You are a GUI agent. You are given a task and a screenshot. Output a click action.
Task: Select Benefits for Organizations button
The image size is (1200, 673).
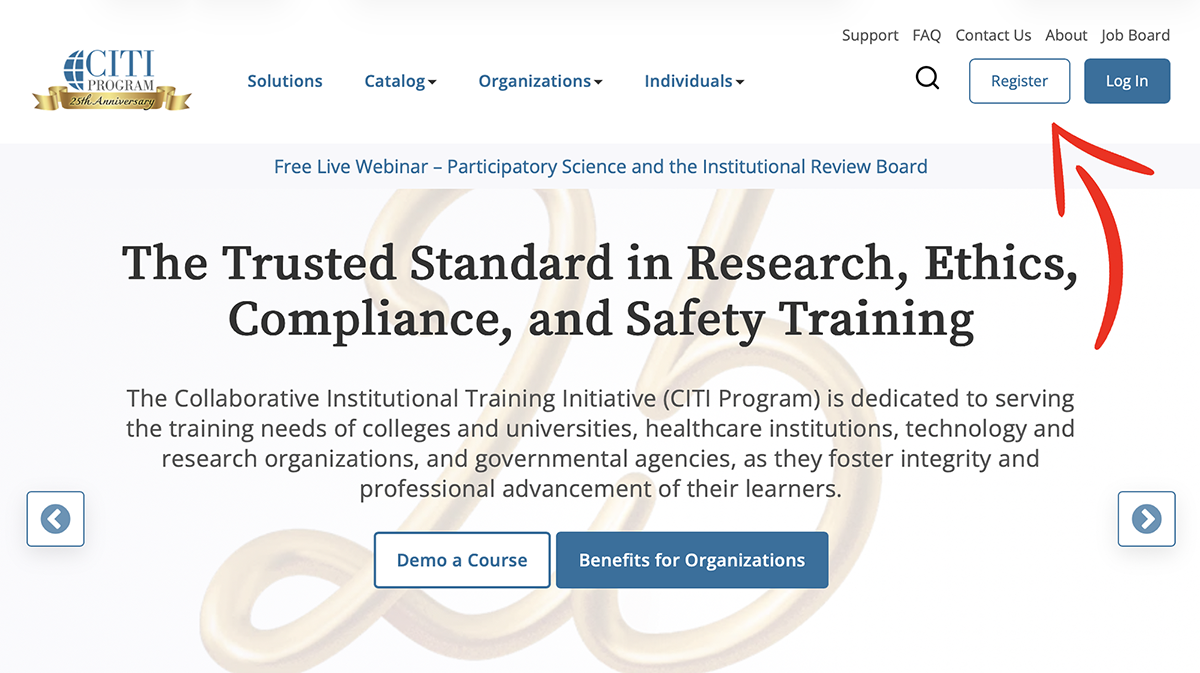692,560
